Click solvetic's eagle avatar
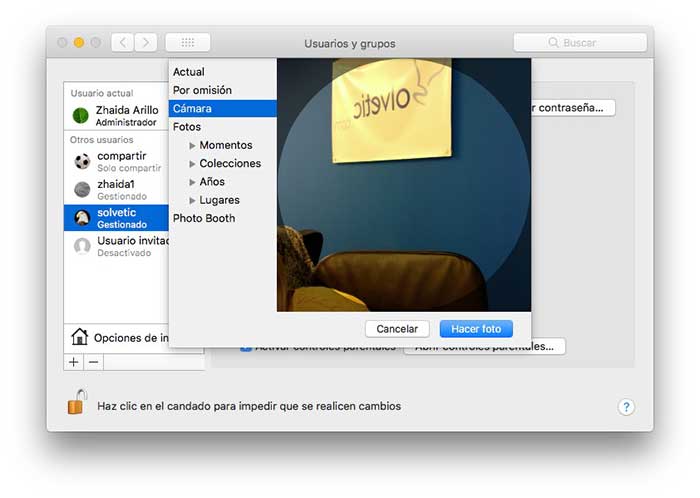This screenshot has width=700, height=498. (x=82, y=218)
